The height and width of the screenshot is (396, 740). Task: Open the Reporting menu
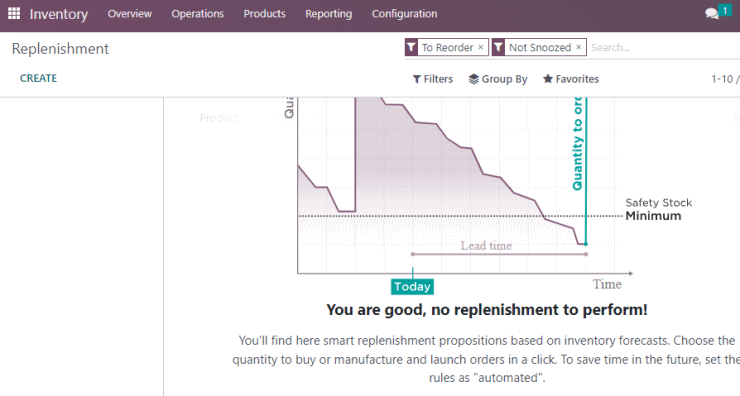coord(328,14)
